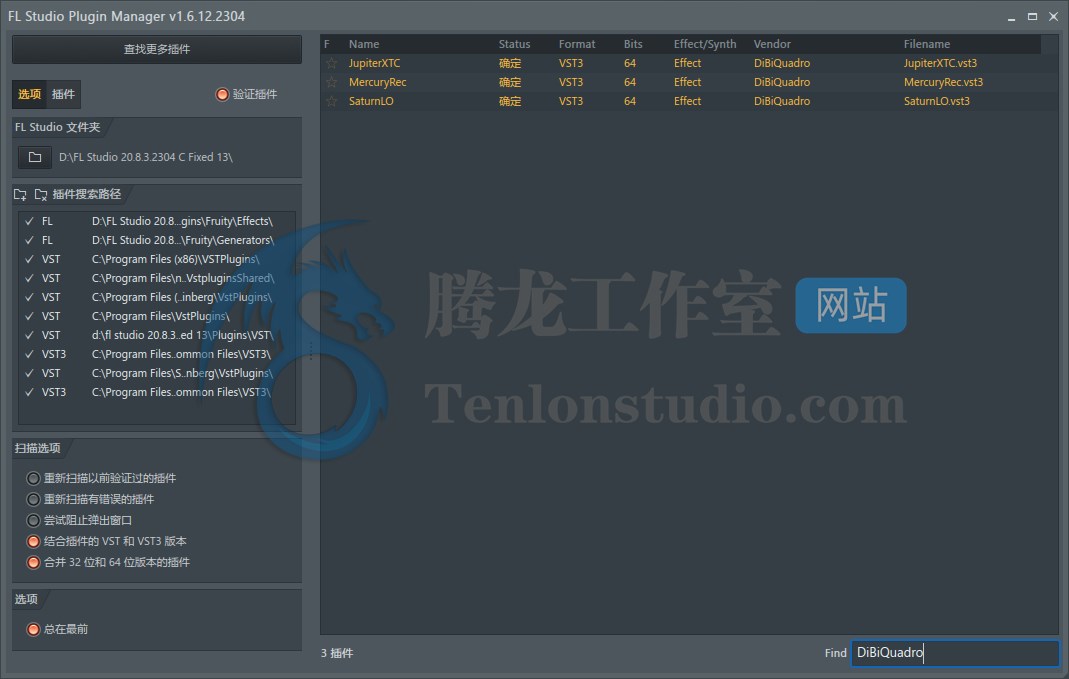
Task: Uncheck the Program Files (x86)\VSTPlugins path
Action: 29,260
